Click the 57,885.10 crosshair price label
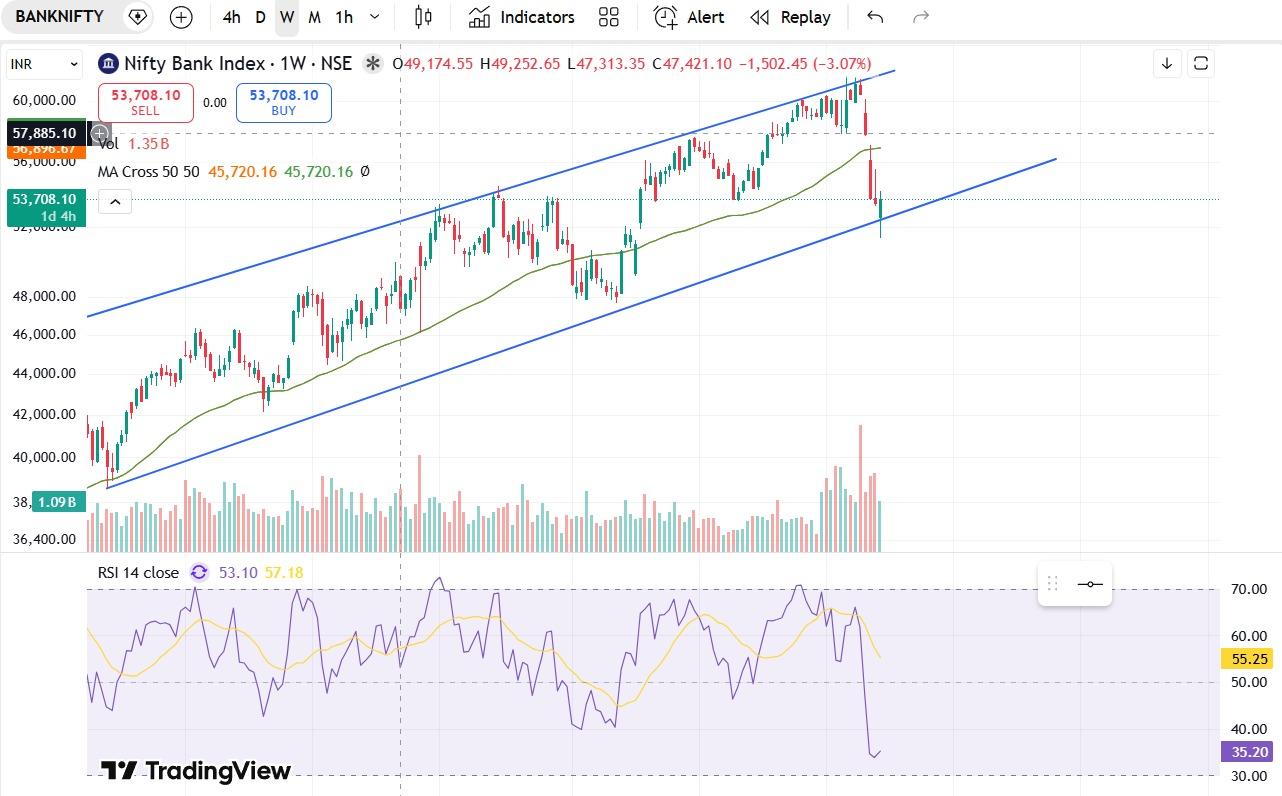Screen dimensions: 1282x796 coord(44,132)
